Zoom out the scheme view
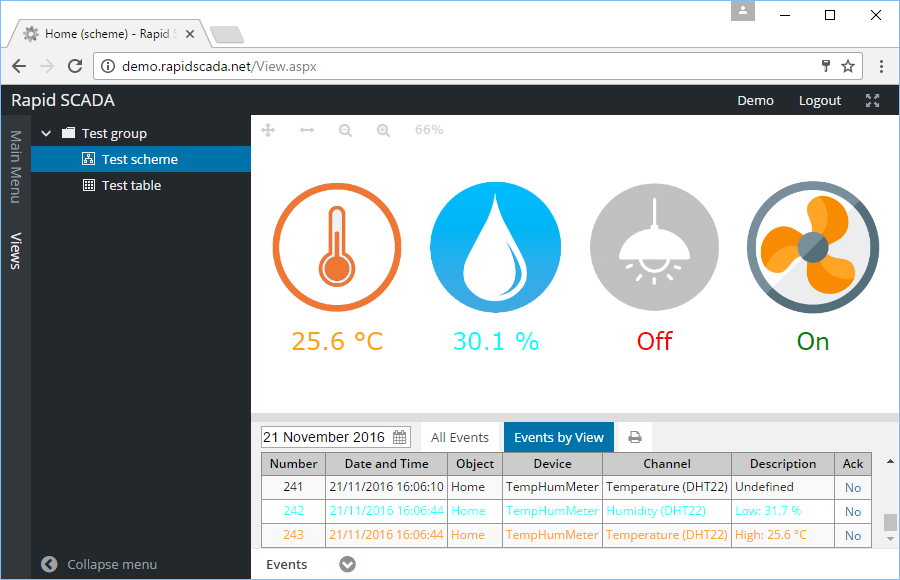The image size is (900, 580). [345, 129]
